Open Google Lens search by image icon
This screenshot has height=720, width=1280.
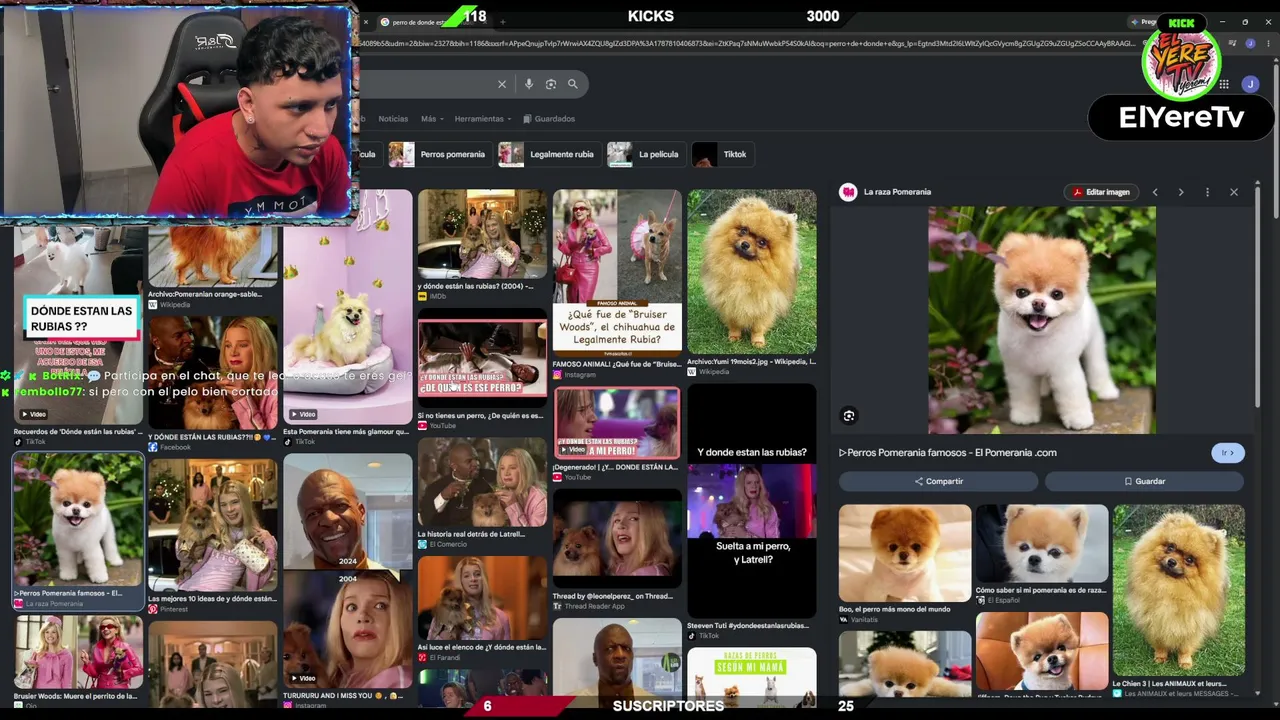551,84
